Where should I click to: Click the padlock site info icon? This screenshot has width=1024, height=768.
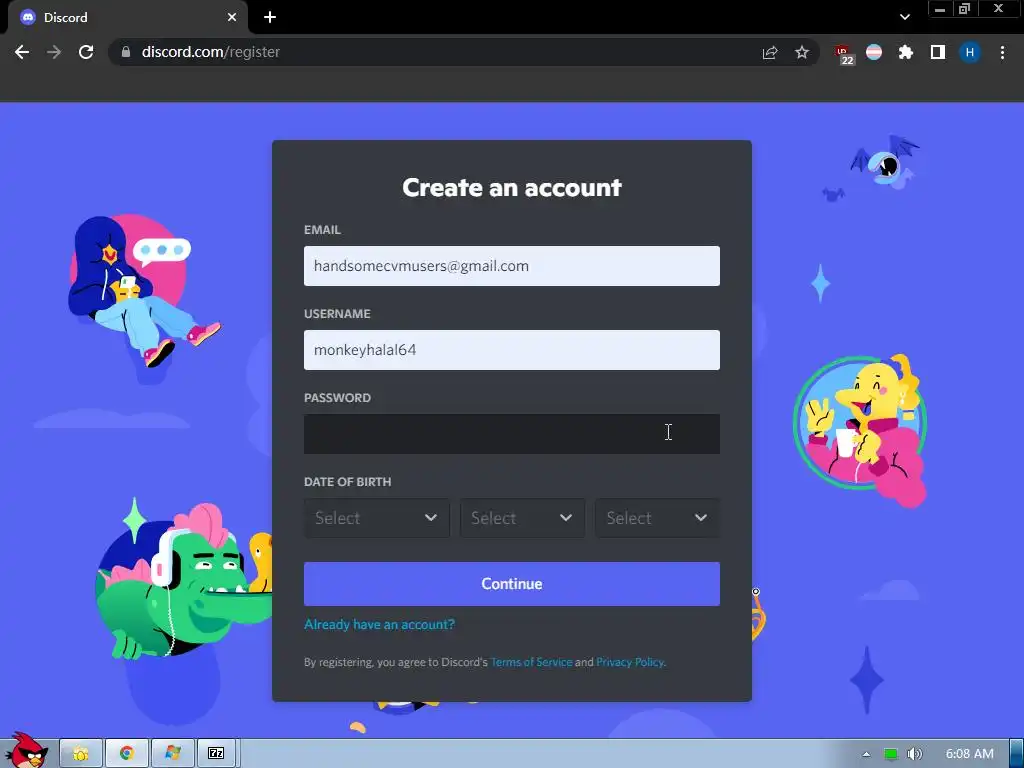pos(126,52)
